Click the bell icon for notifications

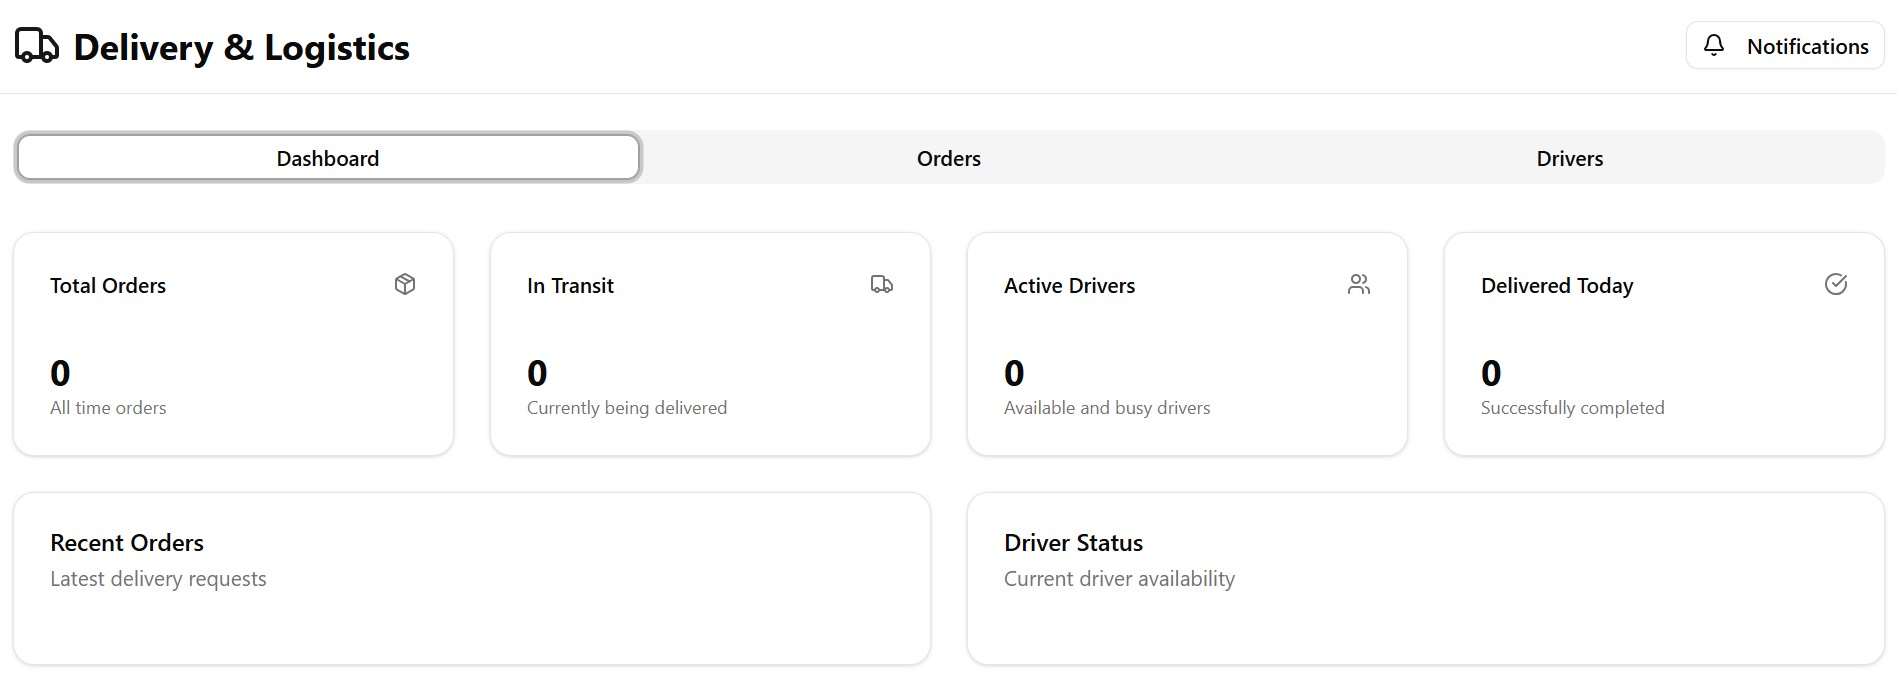coord(1714,45)
